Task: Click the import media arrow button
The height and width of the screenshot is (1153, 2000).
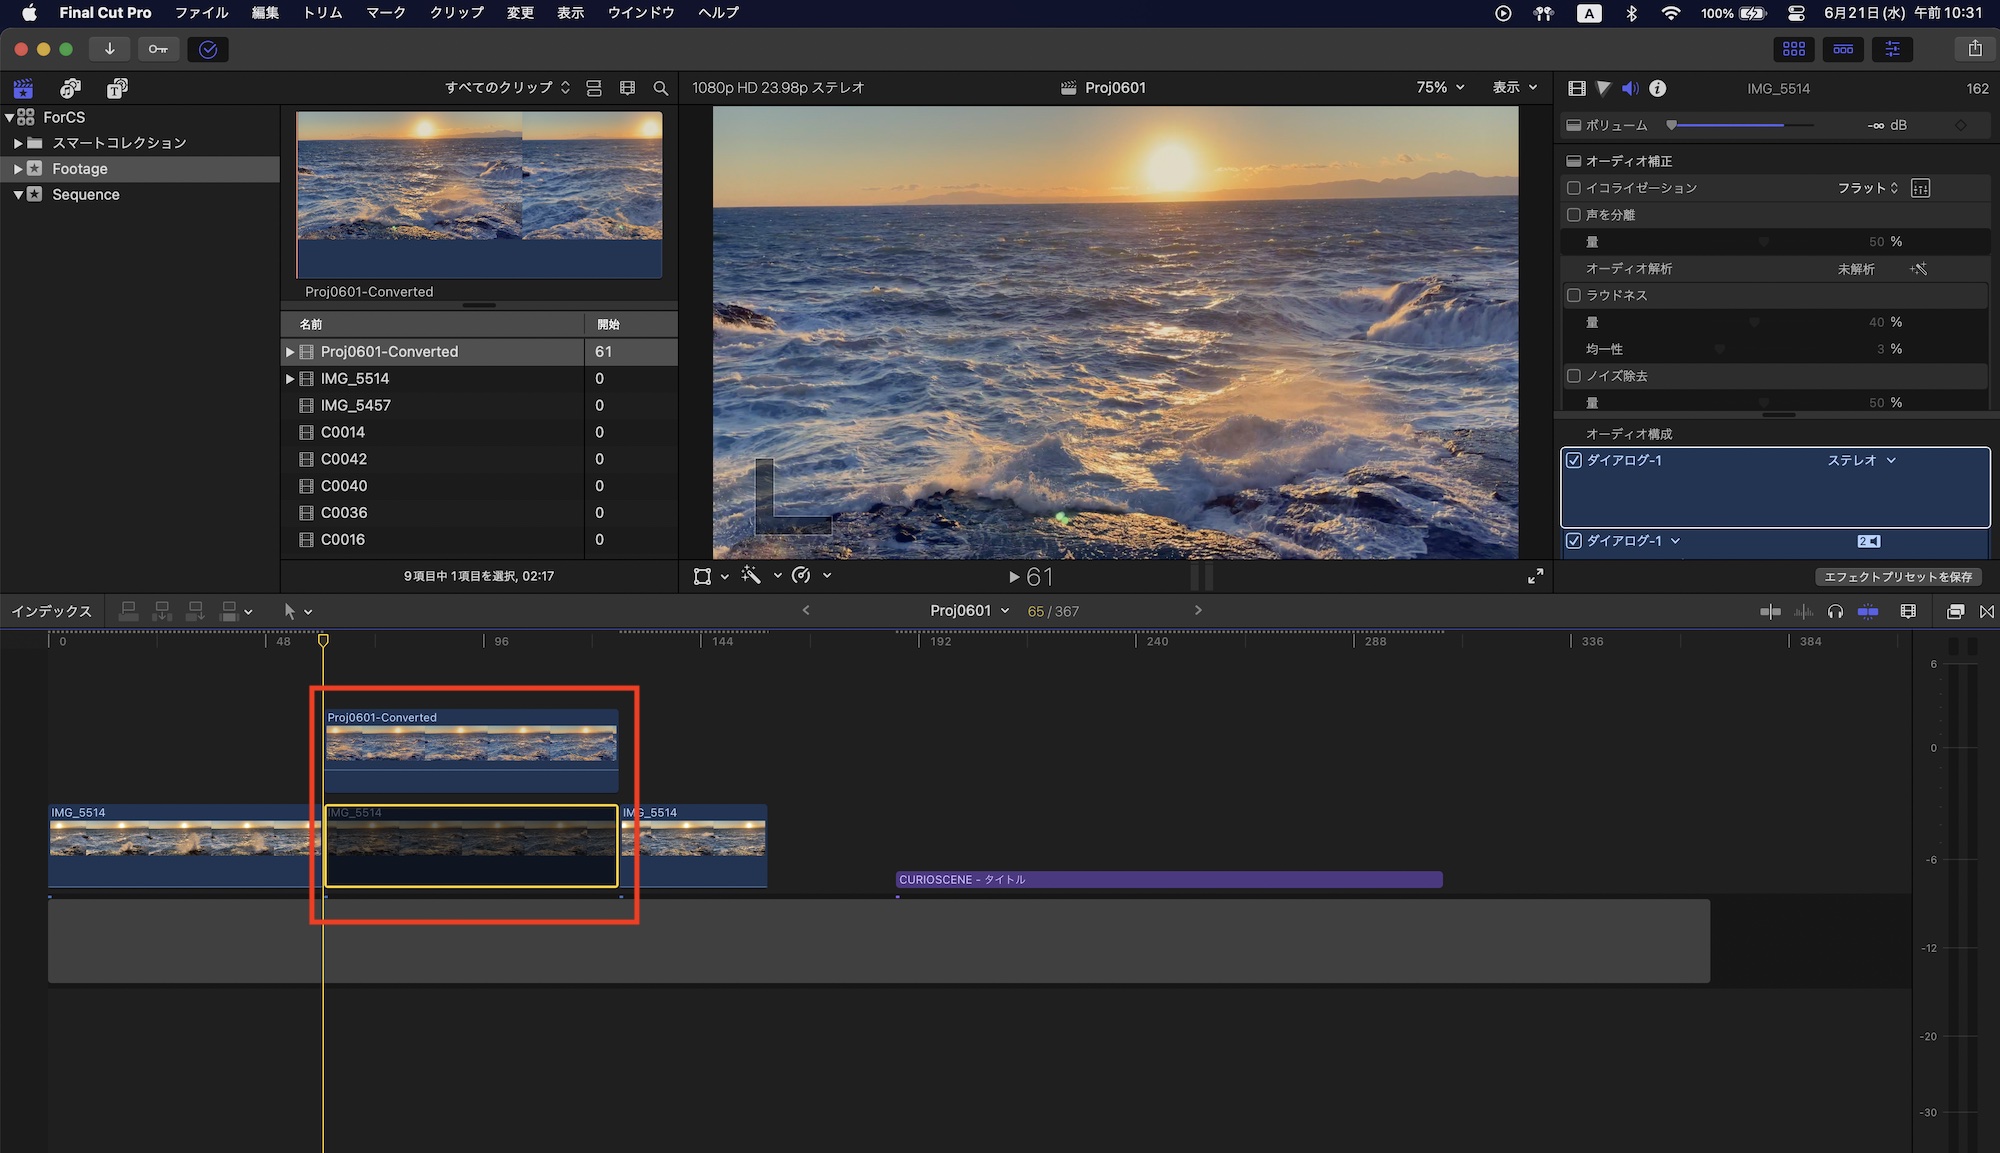Action: click(109, 49)
